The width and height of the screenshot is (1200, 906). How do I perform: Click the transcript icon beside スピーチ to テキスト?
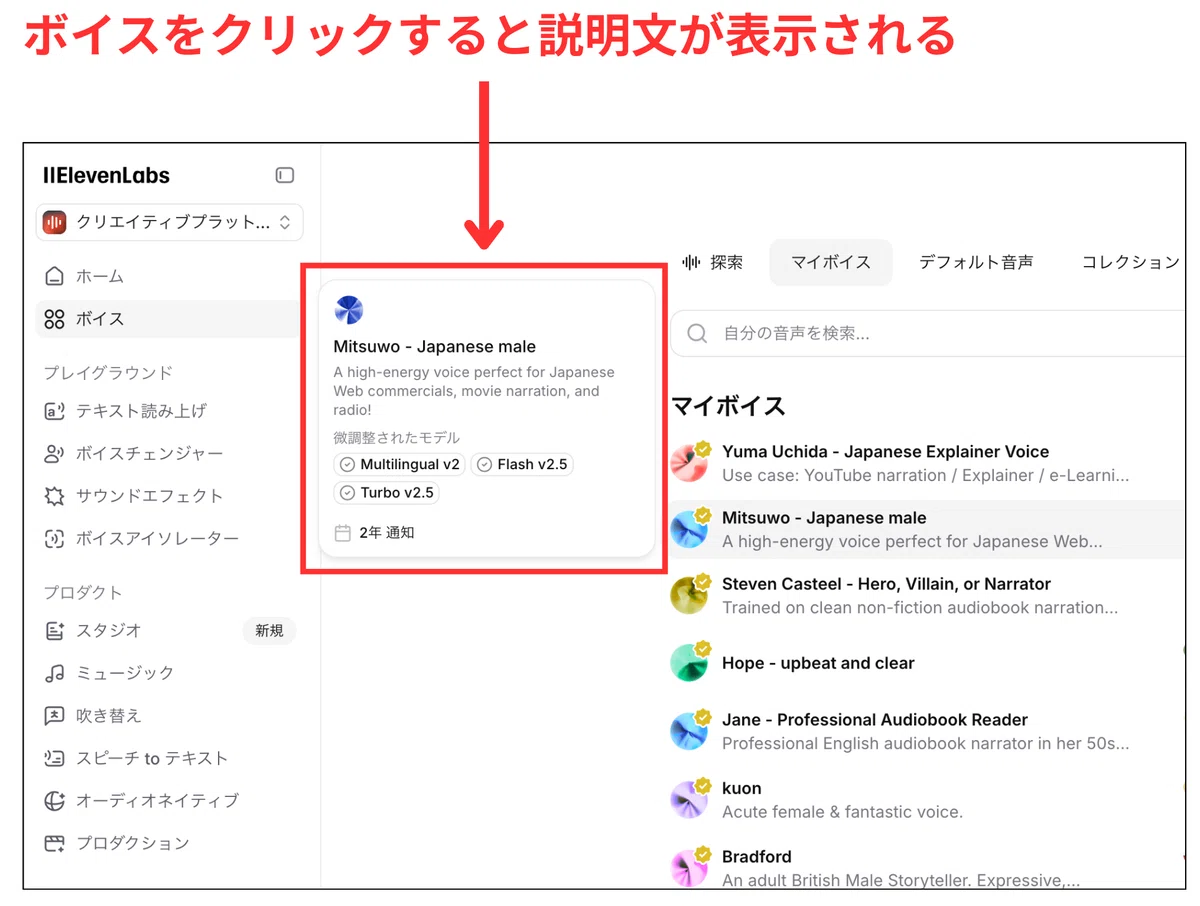[54, 758]
